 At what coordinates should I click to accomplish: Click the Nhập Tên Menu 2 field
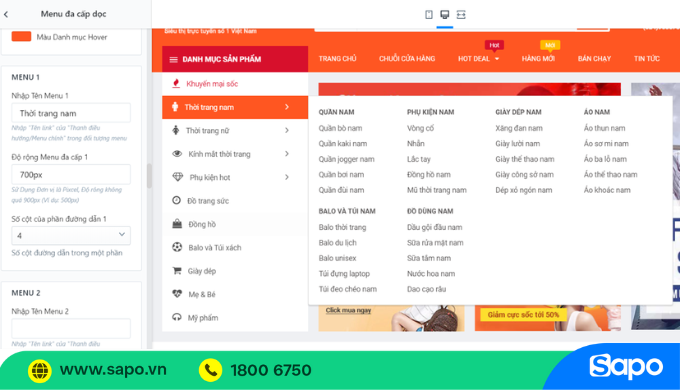point(71,328)
